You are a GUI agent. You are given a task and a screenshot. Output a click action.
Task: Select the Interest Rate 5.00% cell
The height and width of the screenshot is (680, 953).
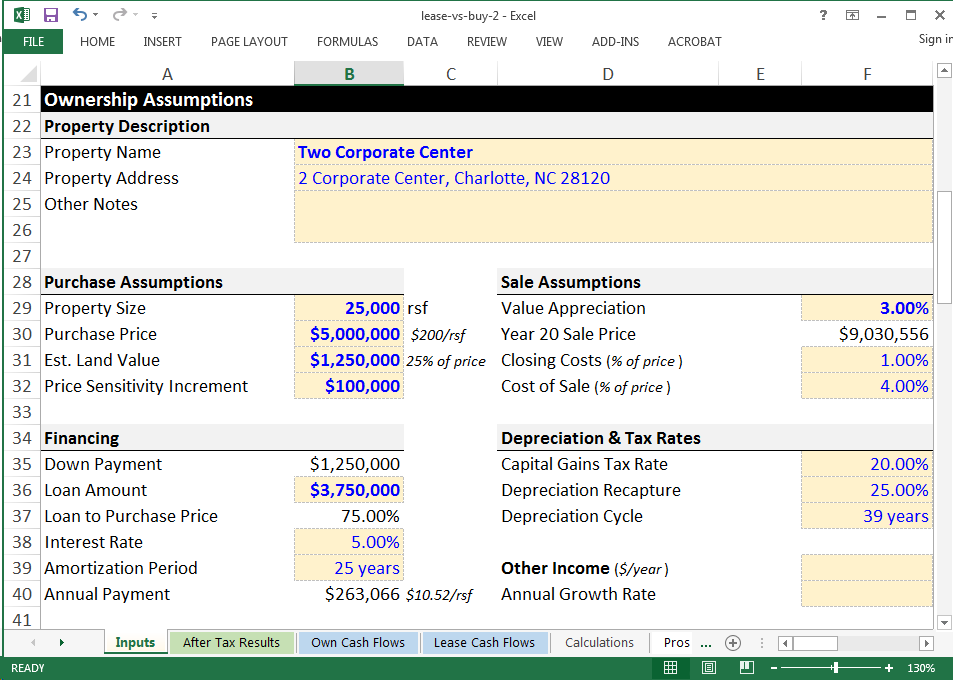coord(349,542)
